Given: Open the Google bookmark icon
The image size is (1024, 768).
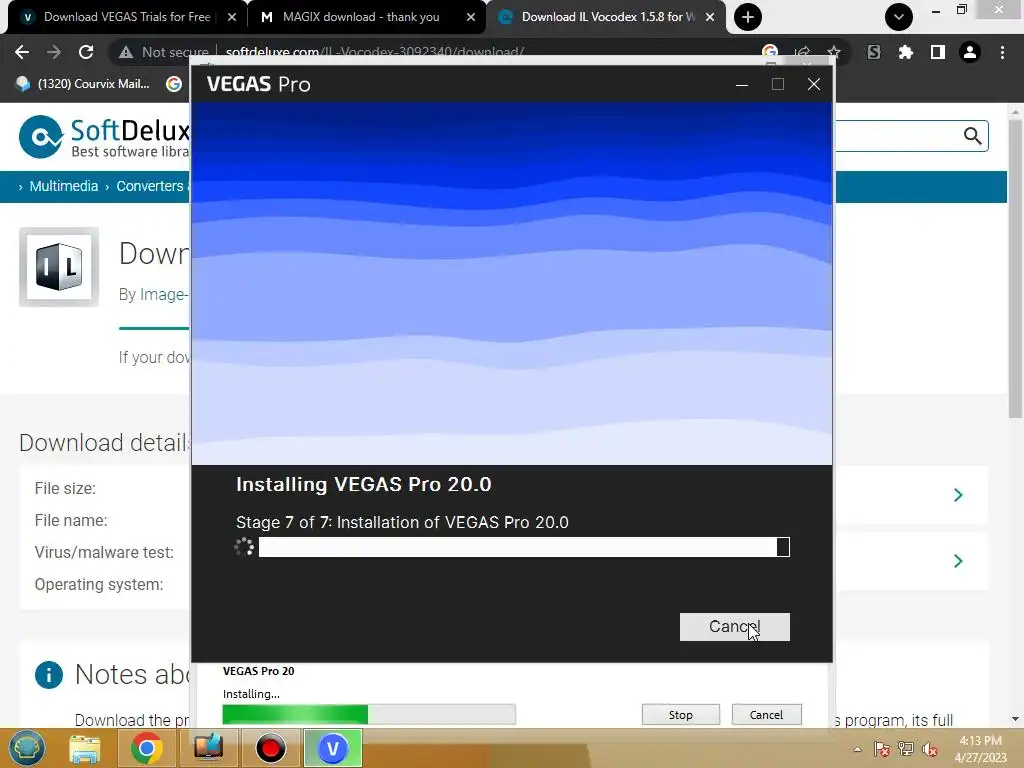Looking at the screenshot, I should click(174, 84).
